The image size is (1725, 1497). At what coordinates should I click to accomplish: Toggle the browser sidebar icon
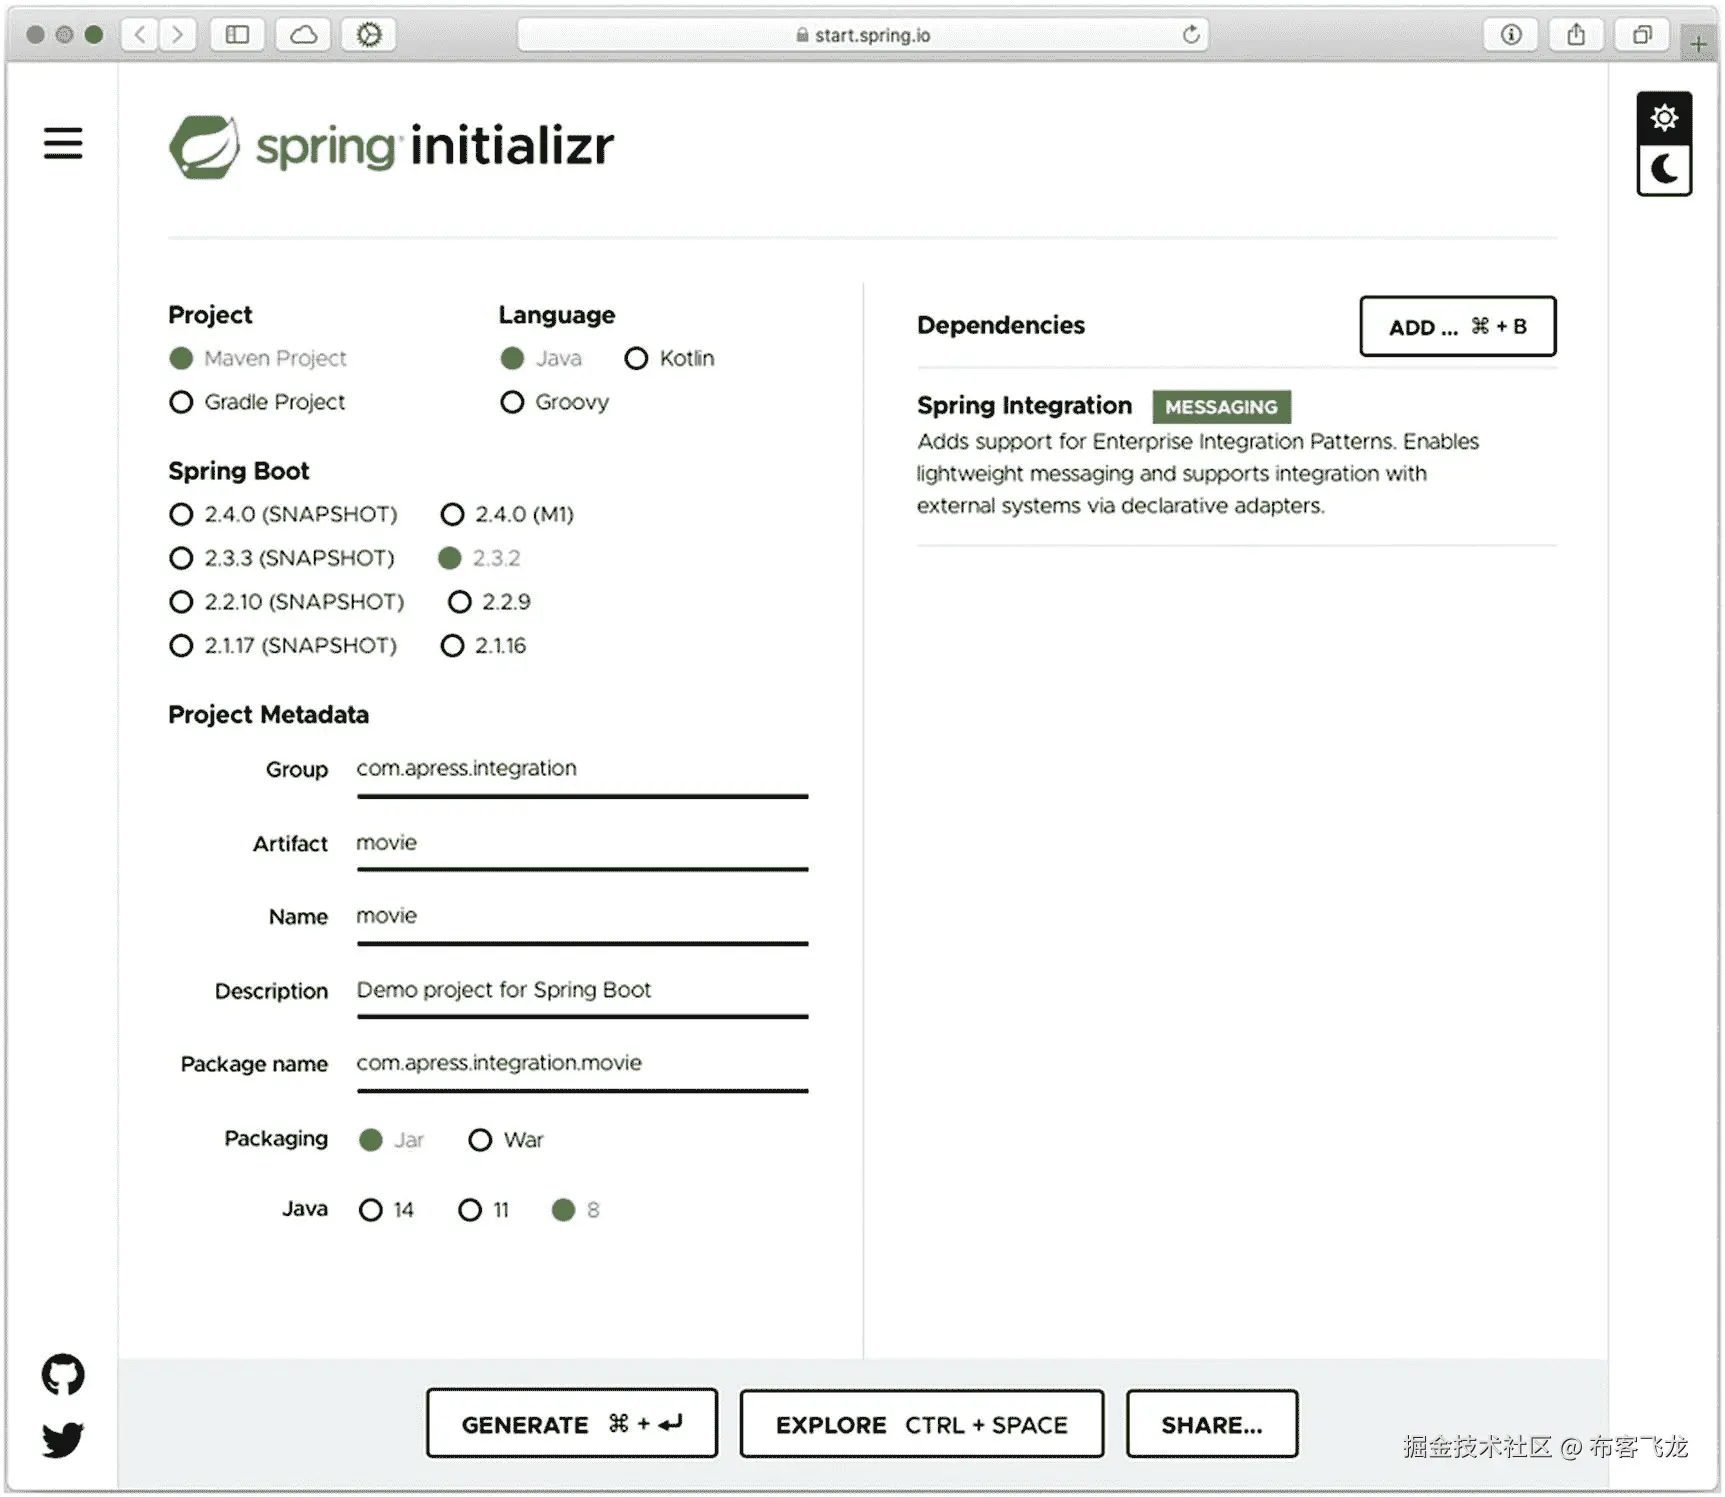point(237,33)
